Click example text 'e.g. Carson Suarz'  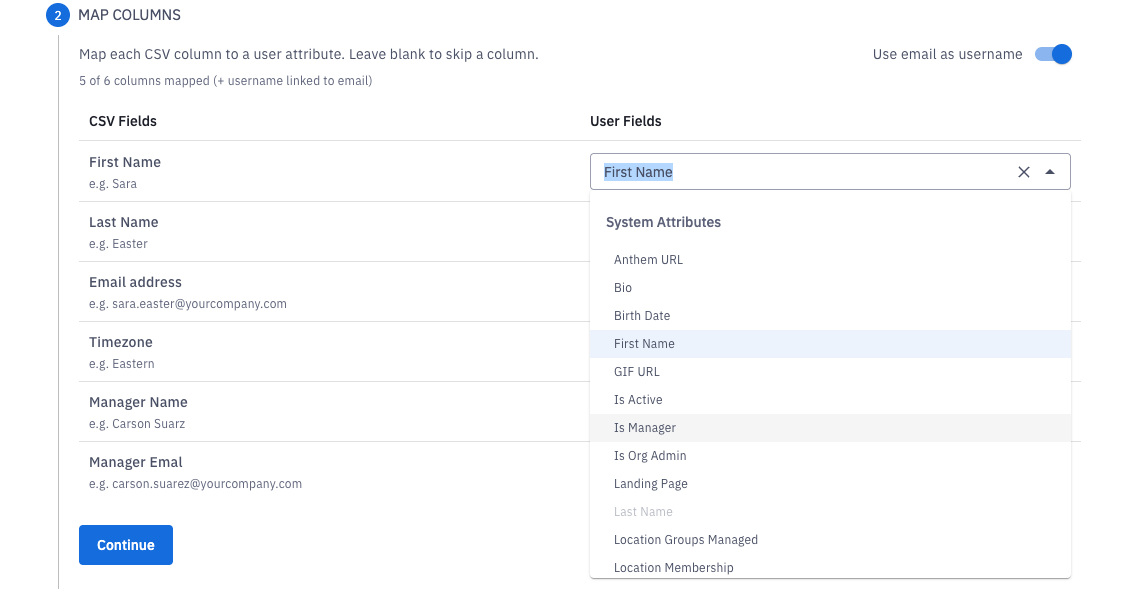point(137,424)
